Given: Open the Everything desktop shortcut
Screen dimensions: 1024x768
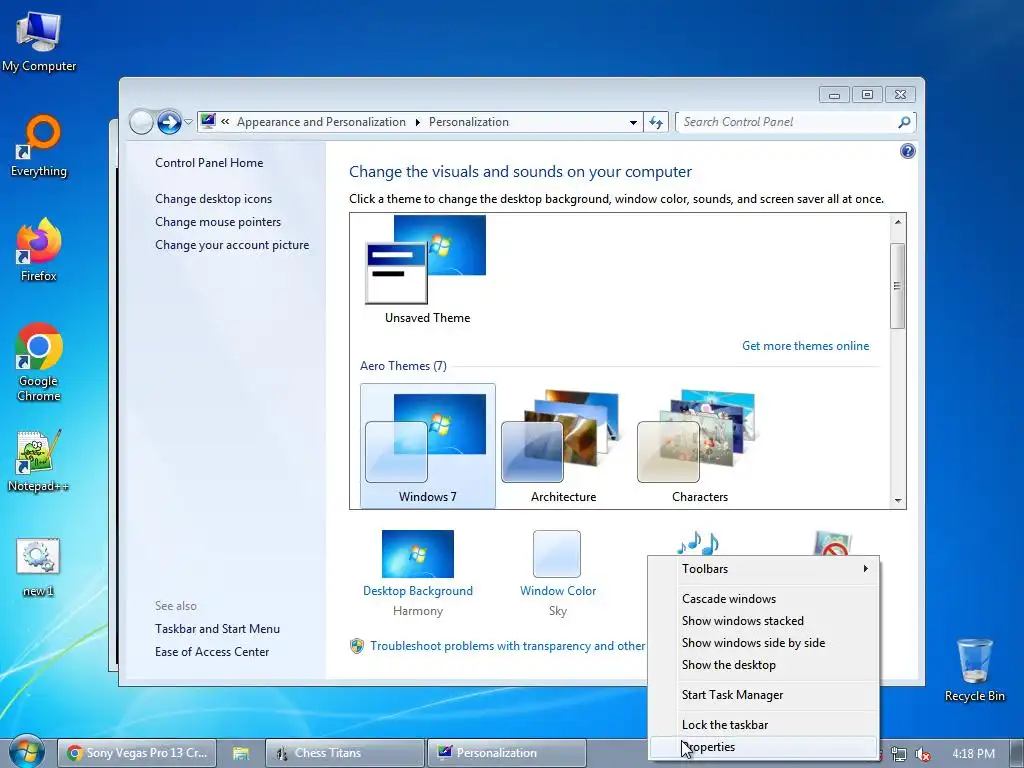Looking at the screenshot, I should [39, 146].
